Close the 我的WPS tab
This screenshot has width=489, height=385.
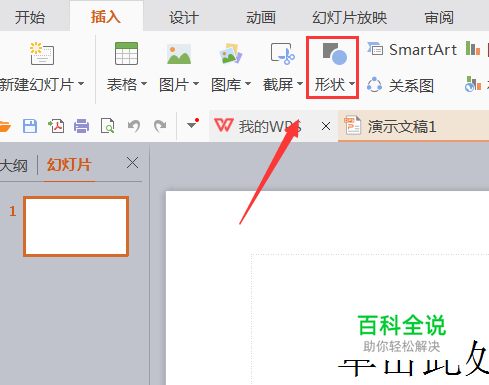[x=326, y=126]
